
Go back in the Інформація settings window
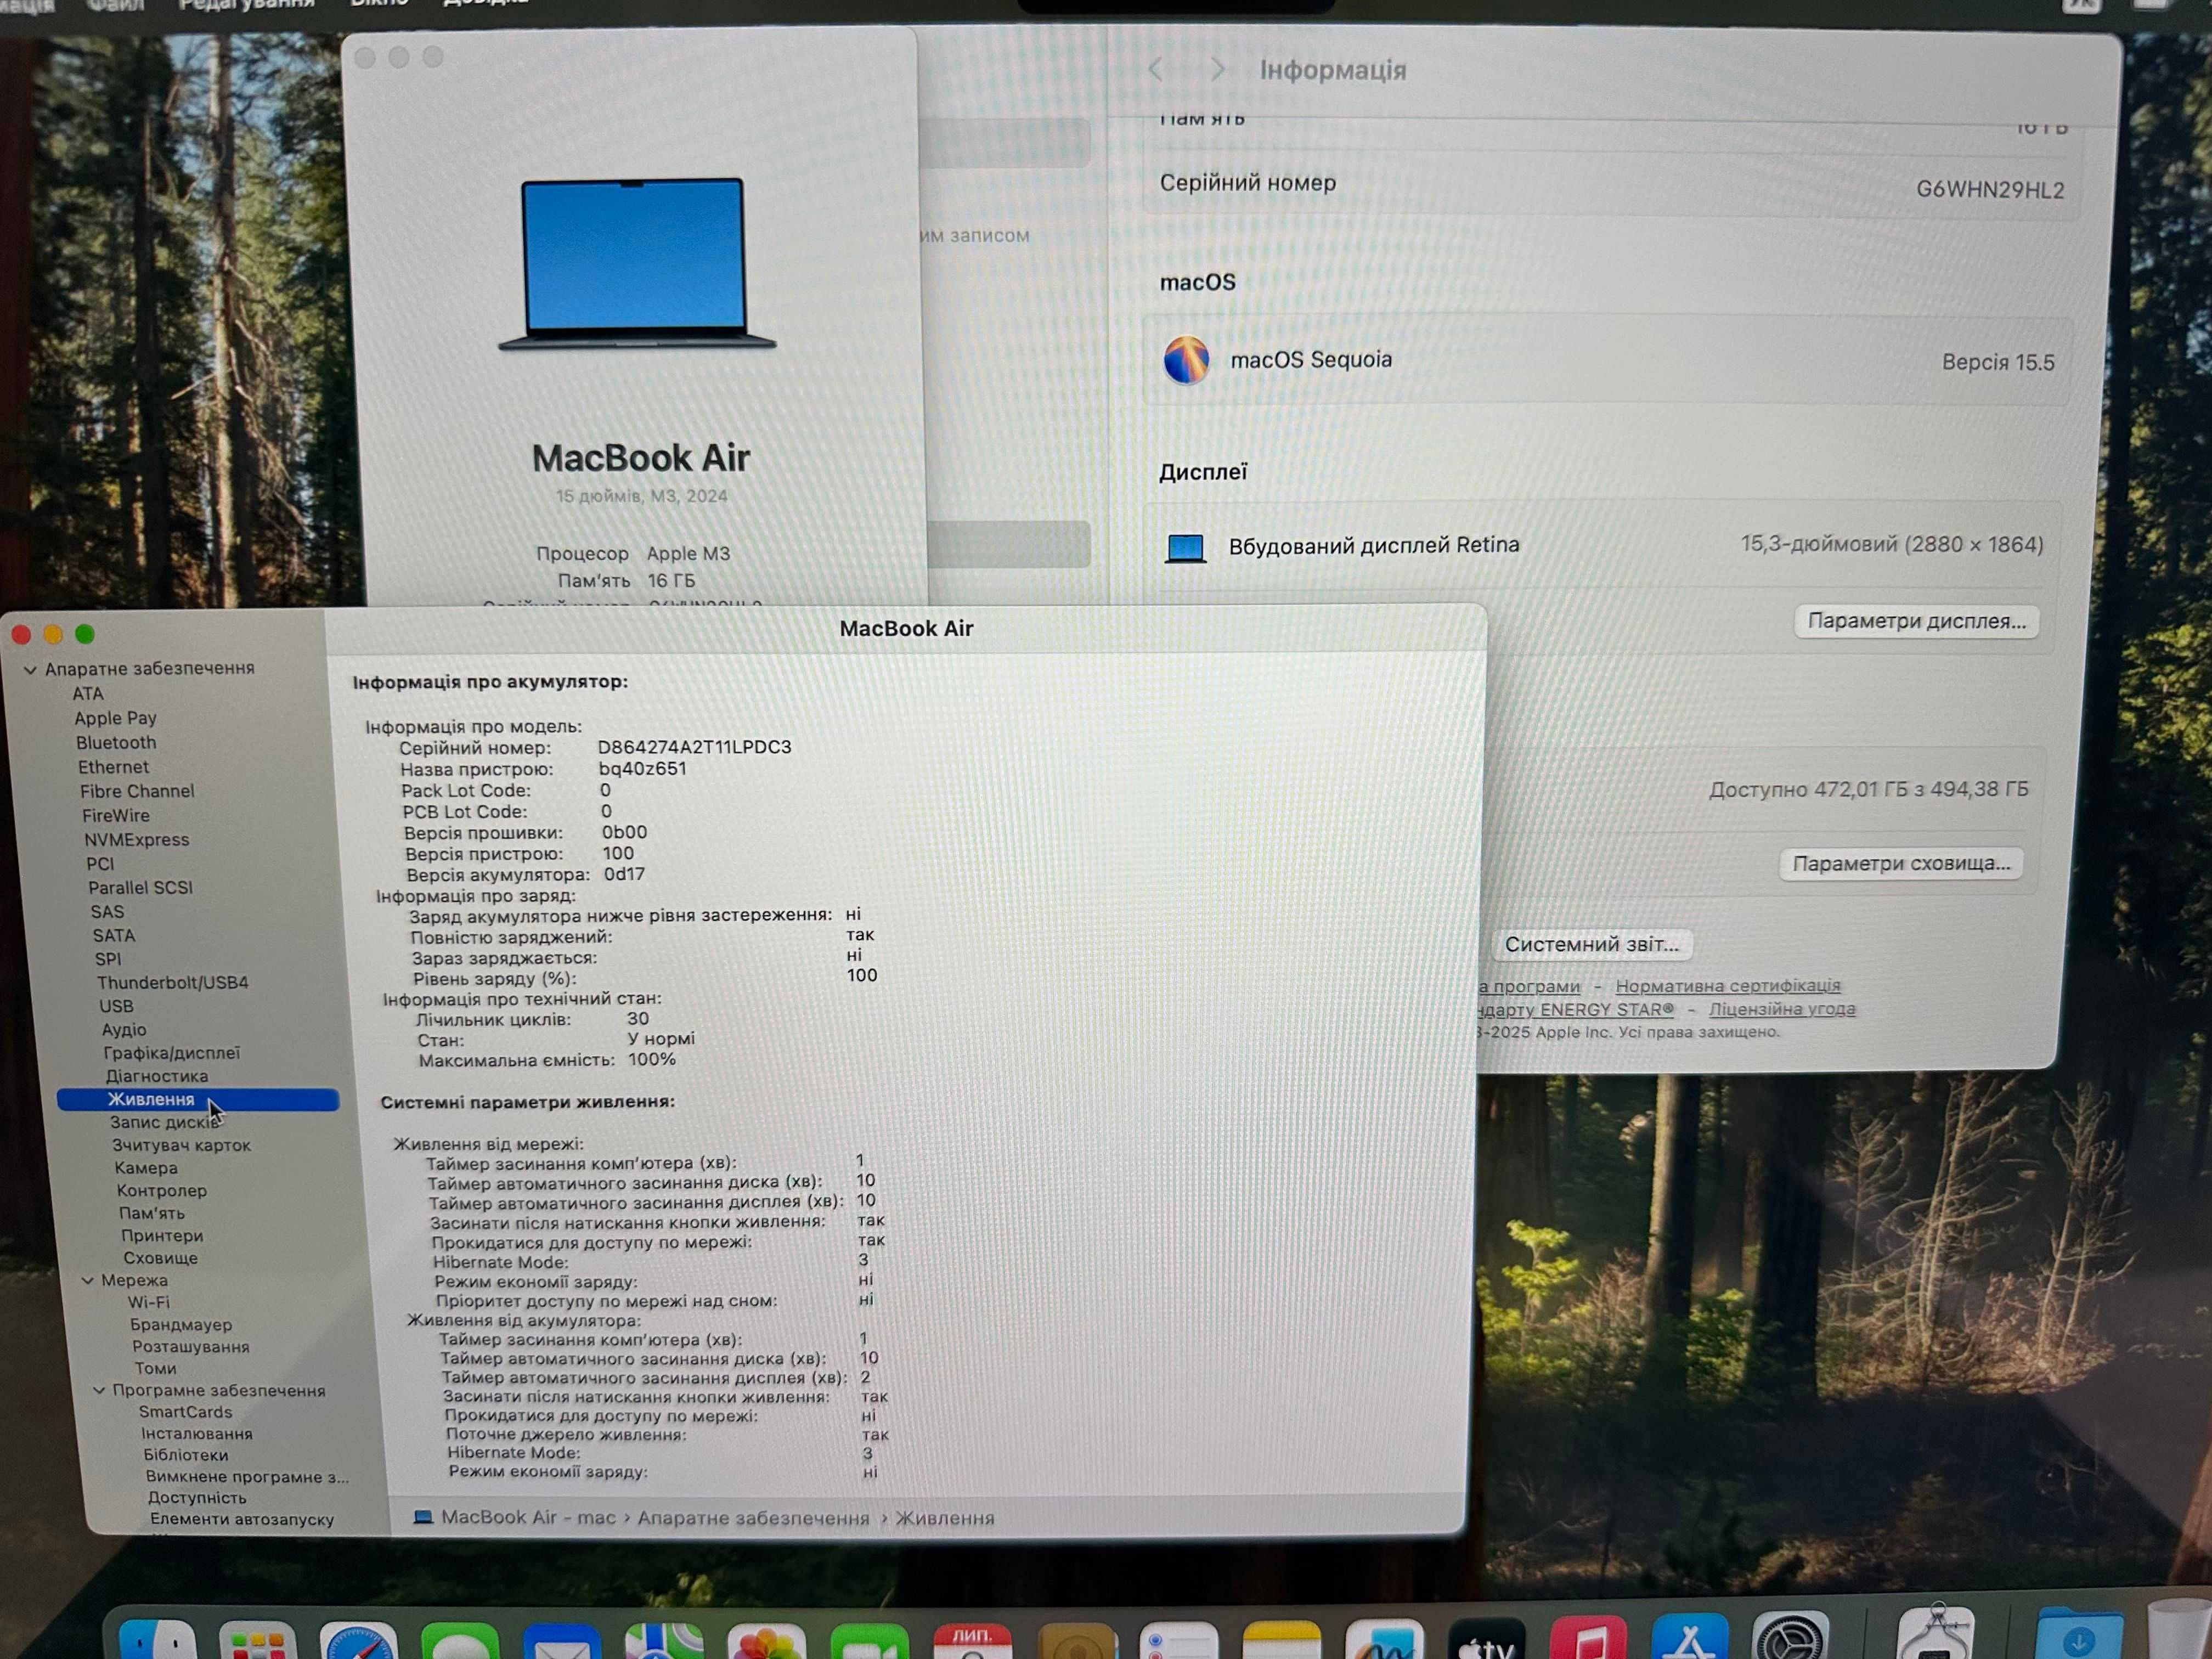[x=1156, y=69]
